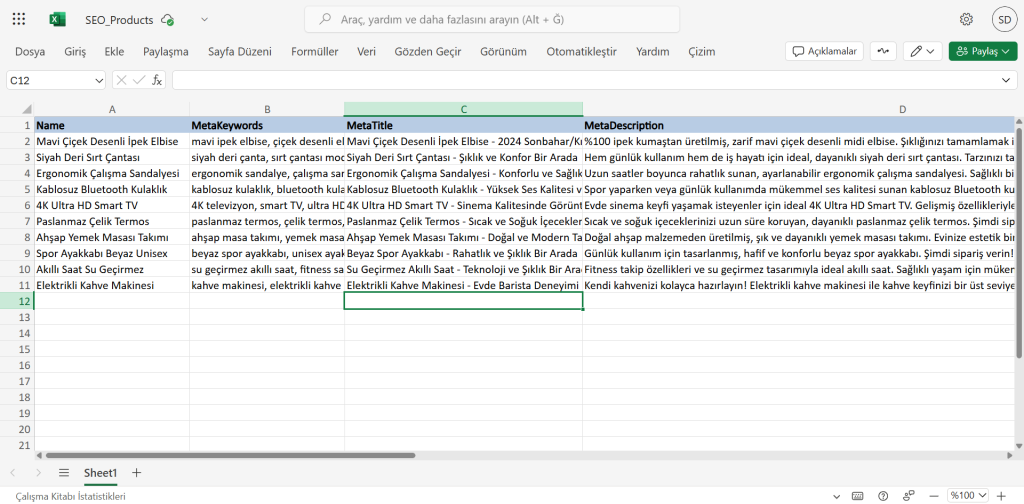Open the Otomatikleştir tab
This screenshot has height=504, width=1024.
point(581,52)
